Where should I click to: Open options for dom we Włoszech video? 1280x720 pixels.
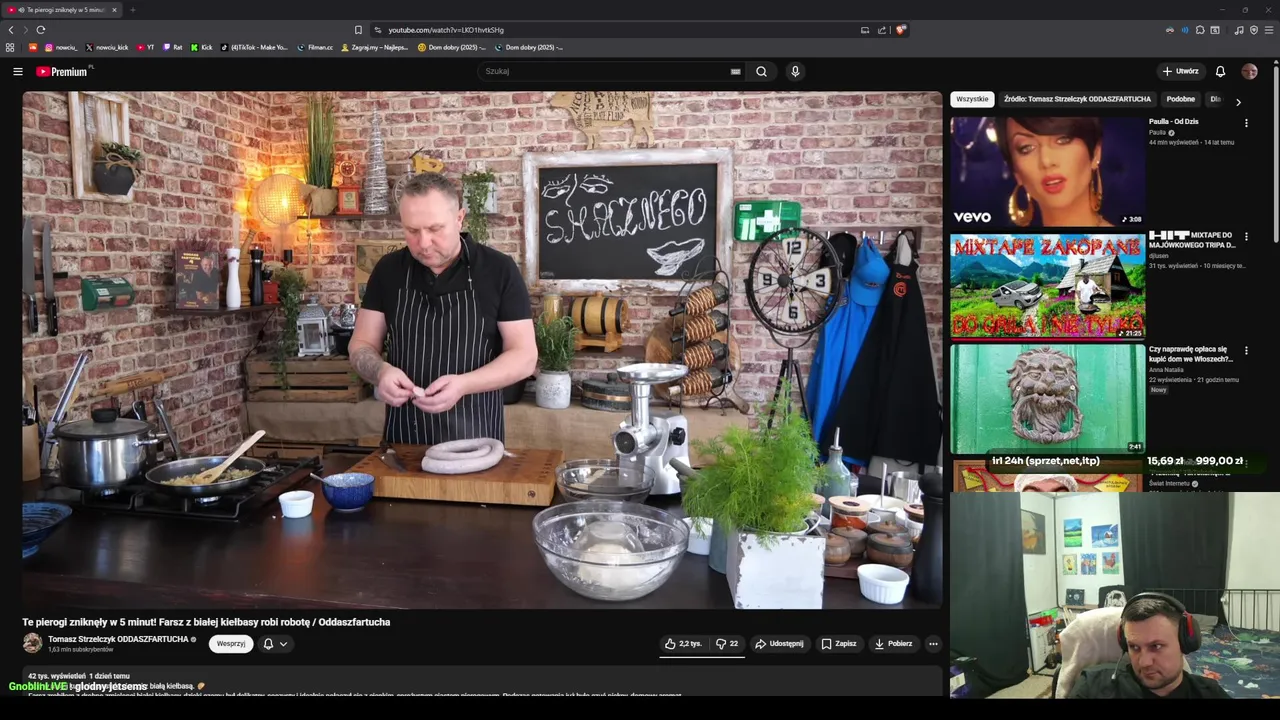(x=1246, y=351)
